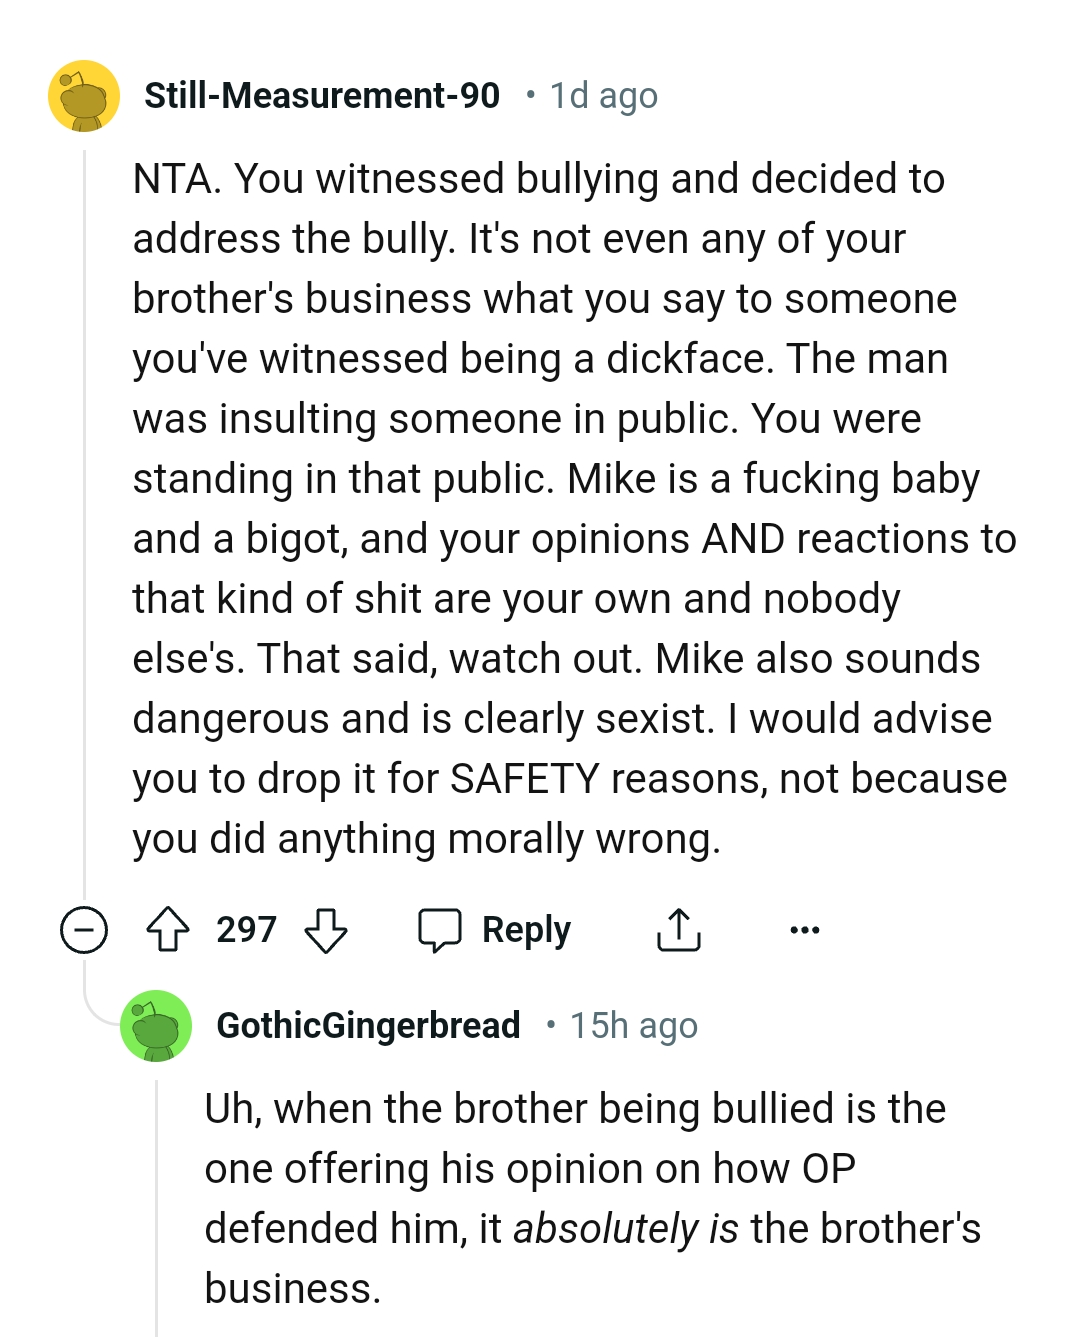
Task: Upvote Still-Measurement-90's comment
Action: click(x=170, y=929)
